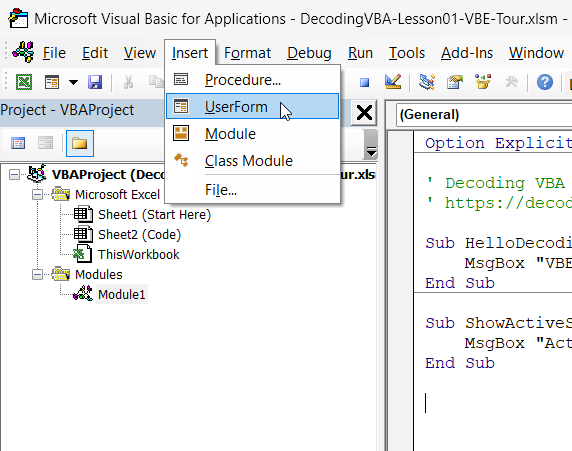The width and height of the screenshot is (572, 451).
Task: Select VBAProject root in project tree
Action: point(108,174)
